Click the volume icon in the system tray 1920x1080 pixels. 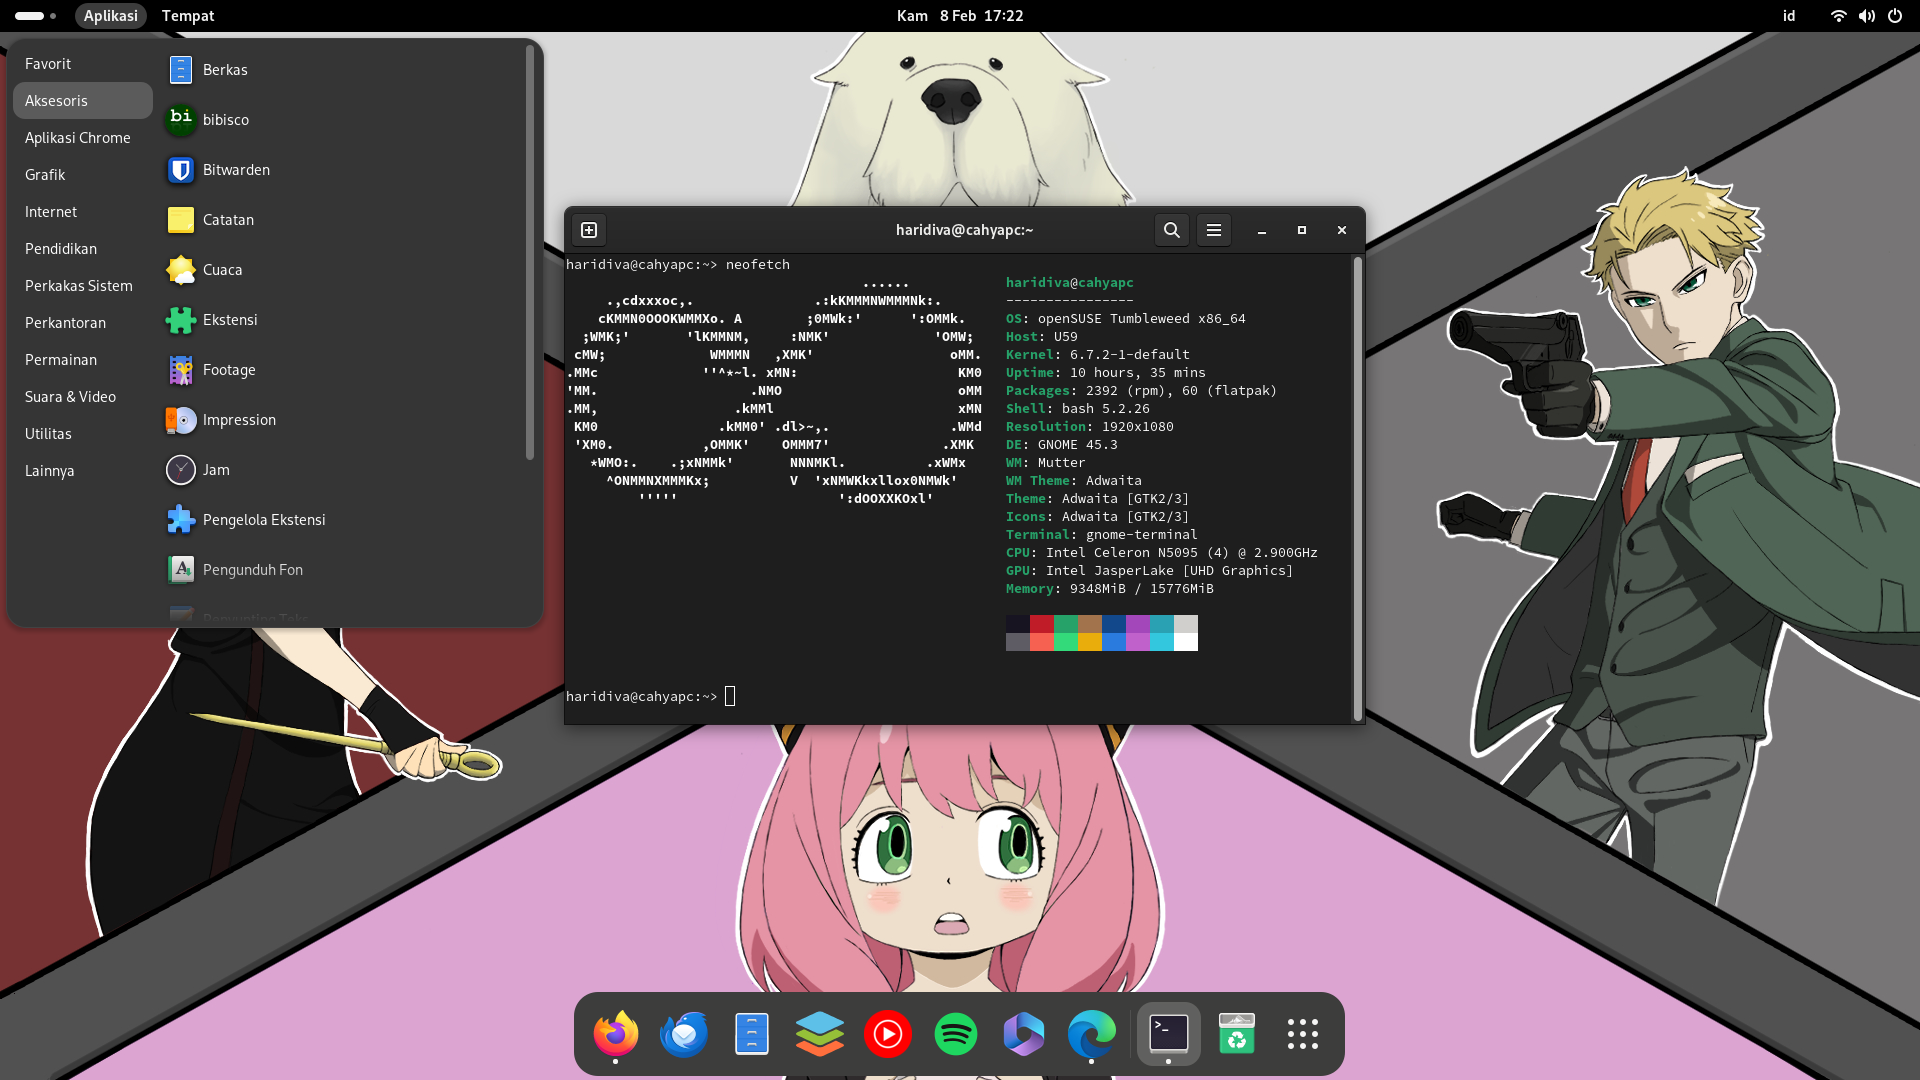1867,16
